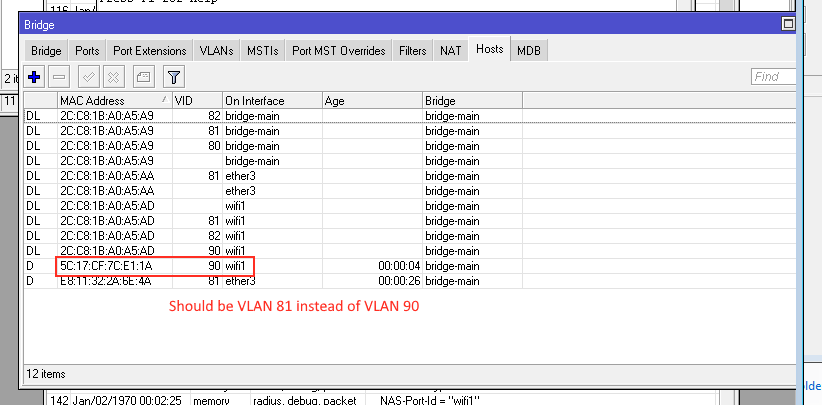Focus the Find search field
This screenshot has height=405, width=822.
[774, 77]
